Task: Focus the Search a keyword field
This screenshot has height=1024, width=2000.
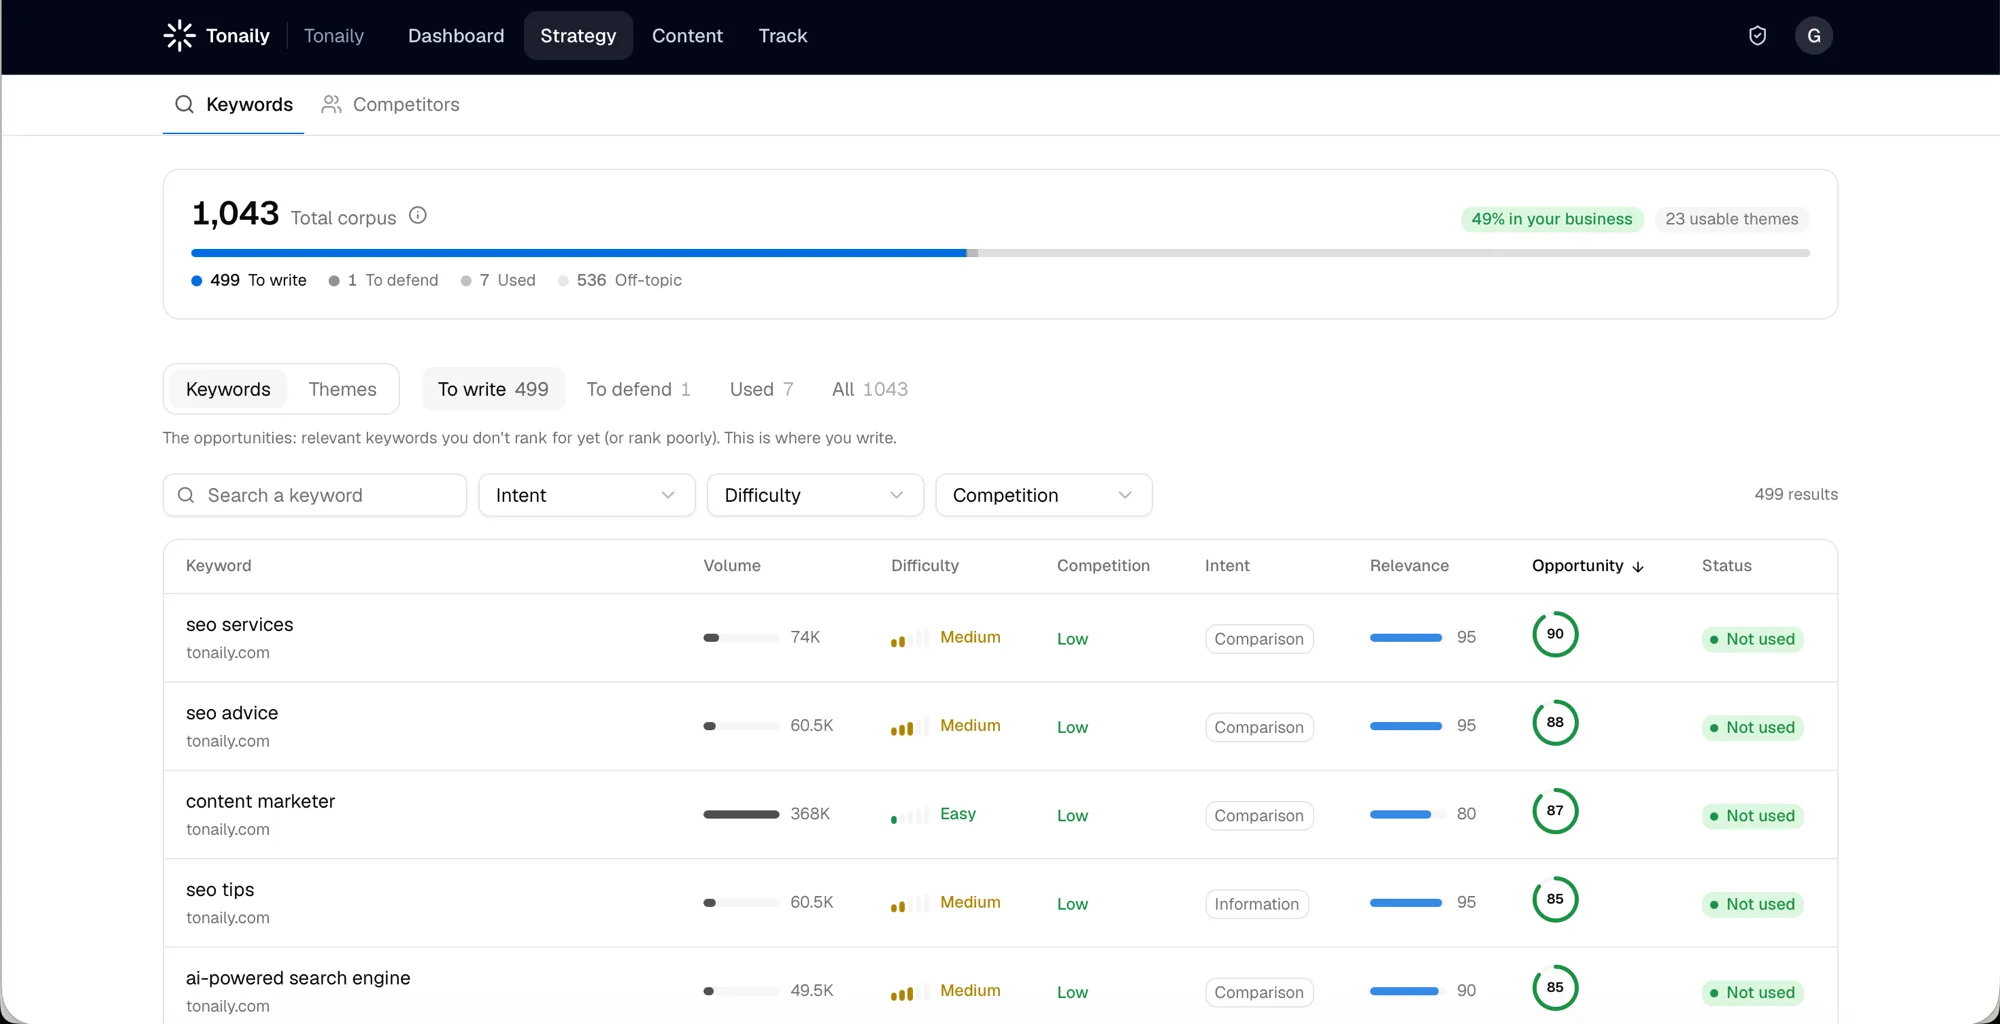Action: pos(315,495)
